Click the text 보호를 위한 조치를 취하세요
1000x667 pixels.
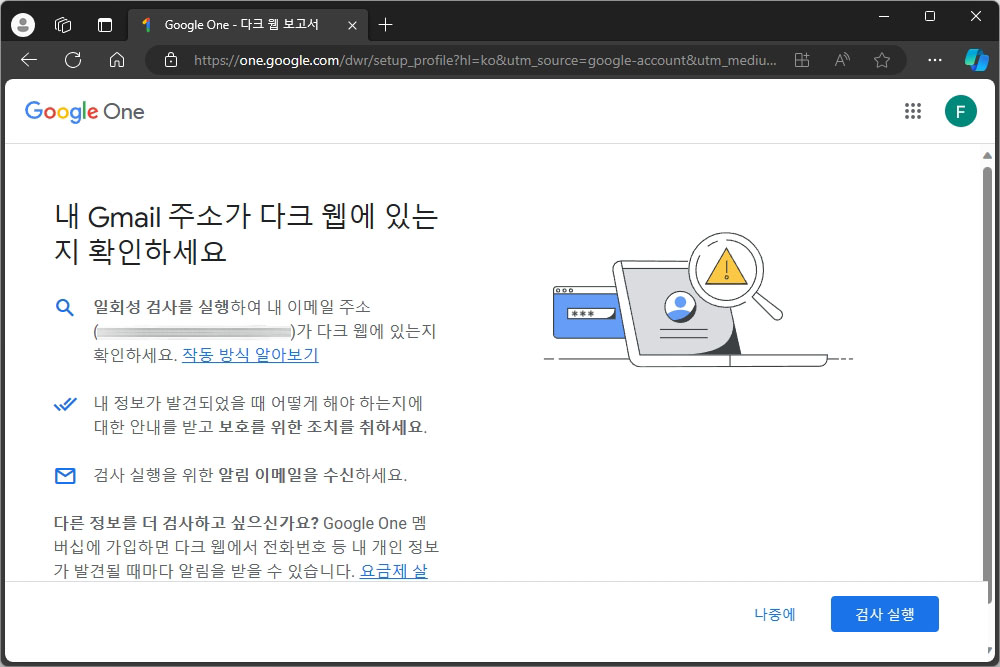(322, 427)
